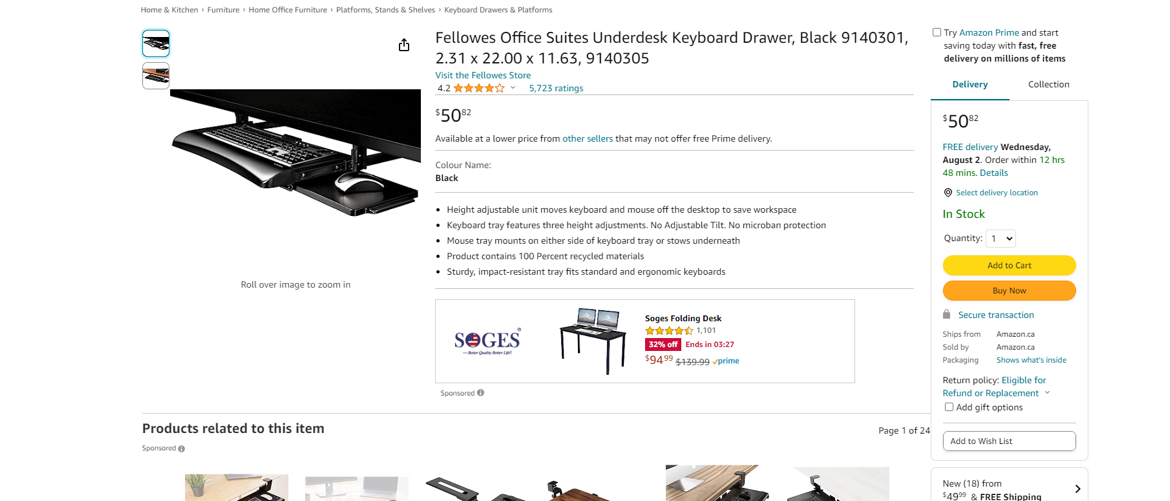Click the lock icon beside Secure transaction
The width and height of the screenshot is (1170, 501).
(947, 314)
